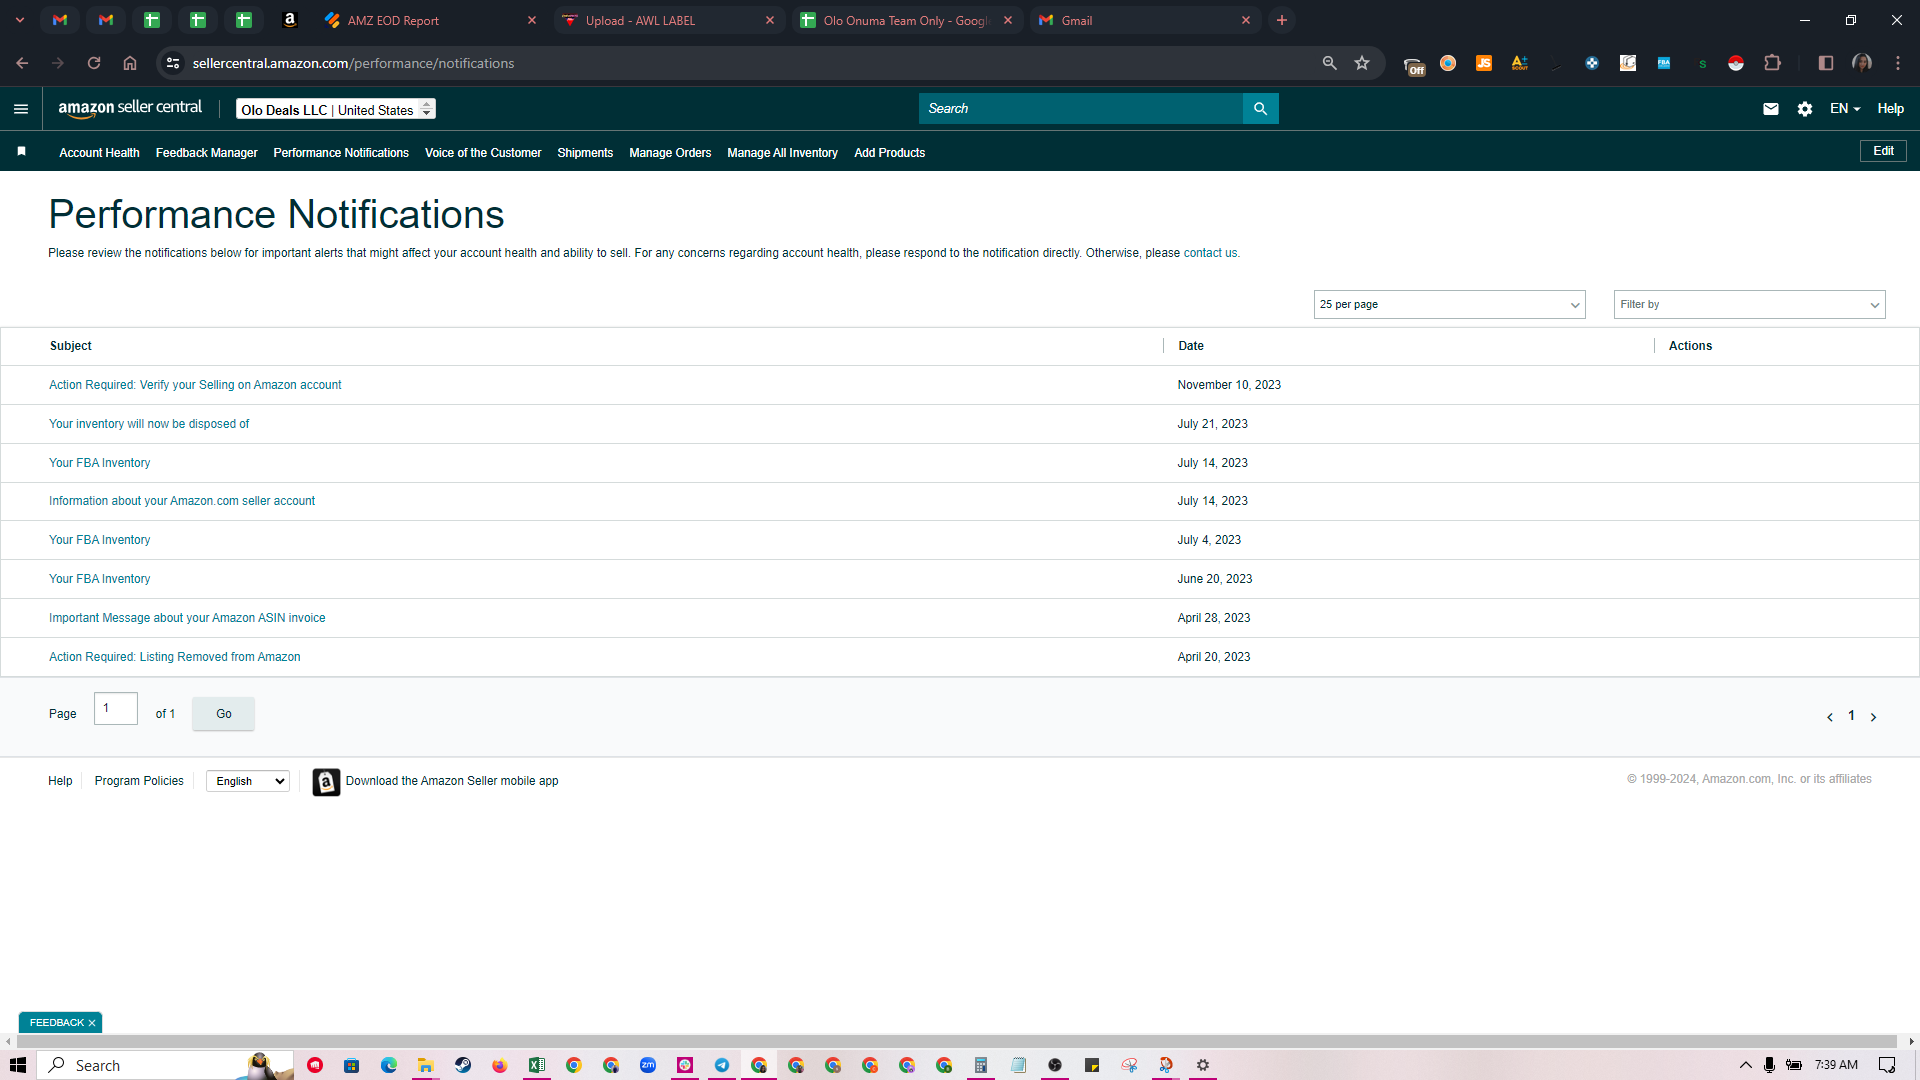Open Telegram from the taskbar
The image size is (1920, 1080).
(x=722, y=1065)
